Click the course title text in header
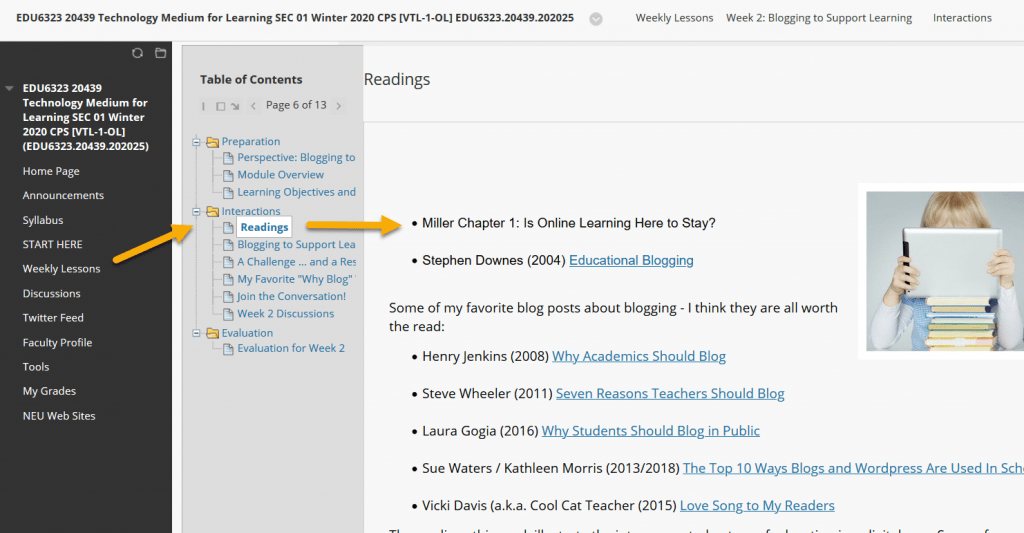Viewport: 1024px width, 533px height. point(295,18)
